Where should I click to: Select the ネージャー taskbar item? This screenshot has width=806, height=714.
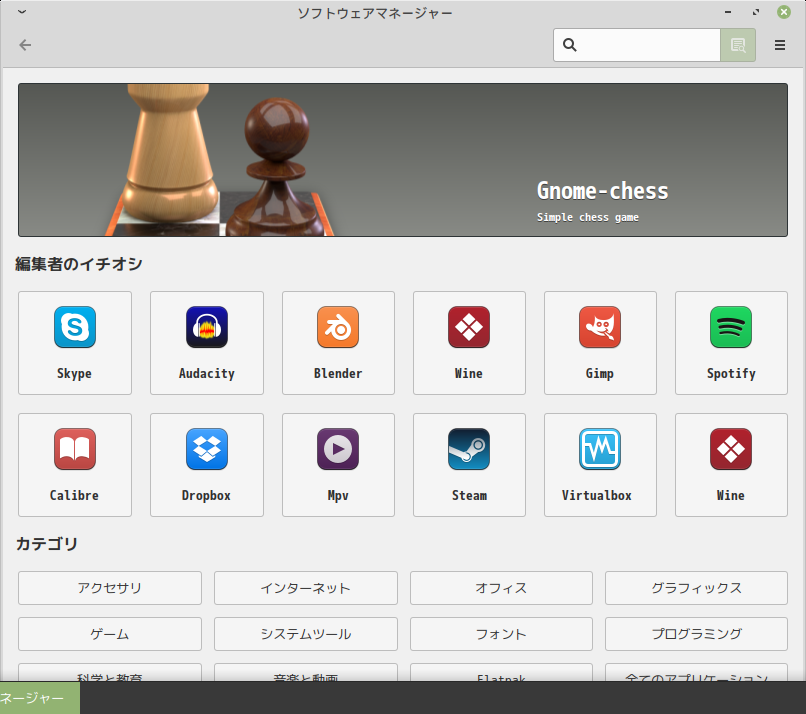(40, 698)
